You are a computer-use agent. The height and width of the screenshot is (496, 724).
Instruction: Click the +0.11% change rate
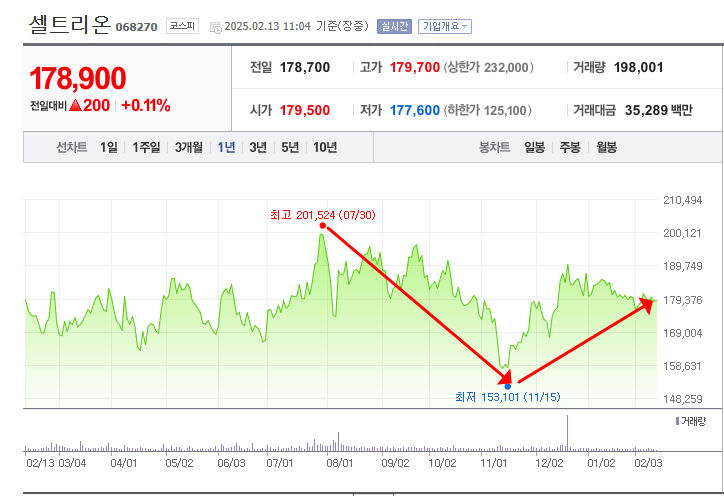(145, 105)
